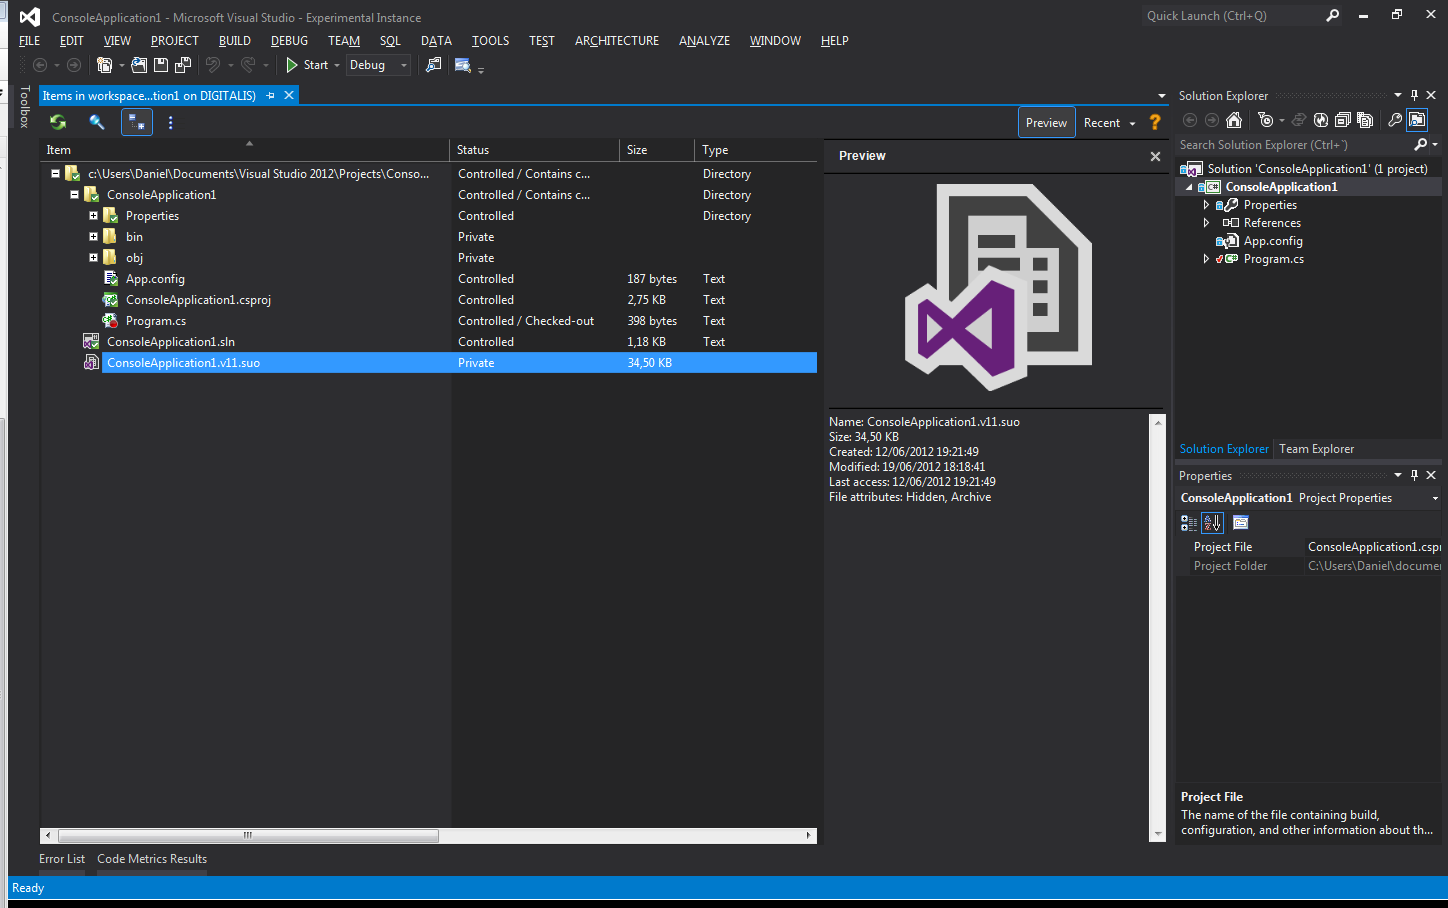Expand the obj folder in workspace tree
The image size is (1448, 908).
tap(94, 258)
